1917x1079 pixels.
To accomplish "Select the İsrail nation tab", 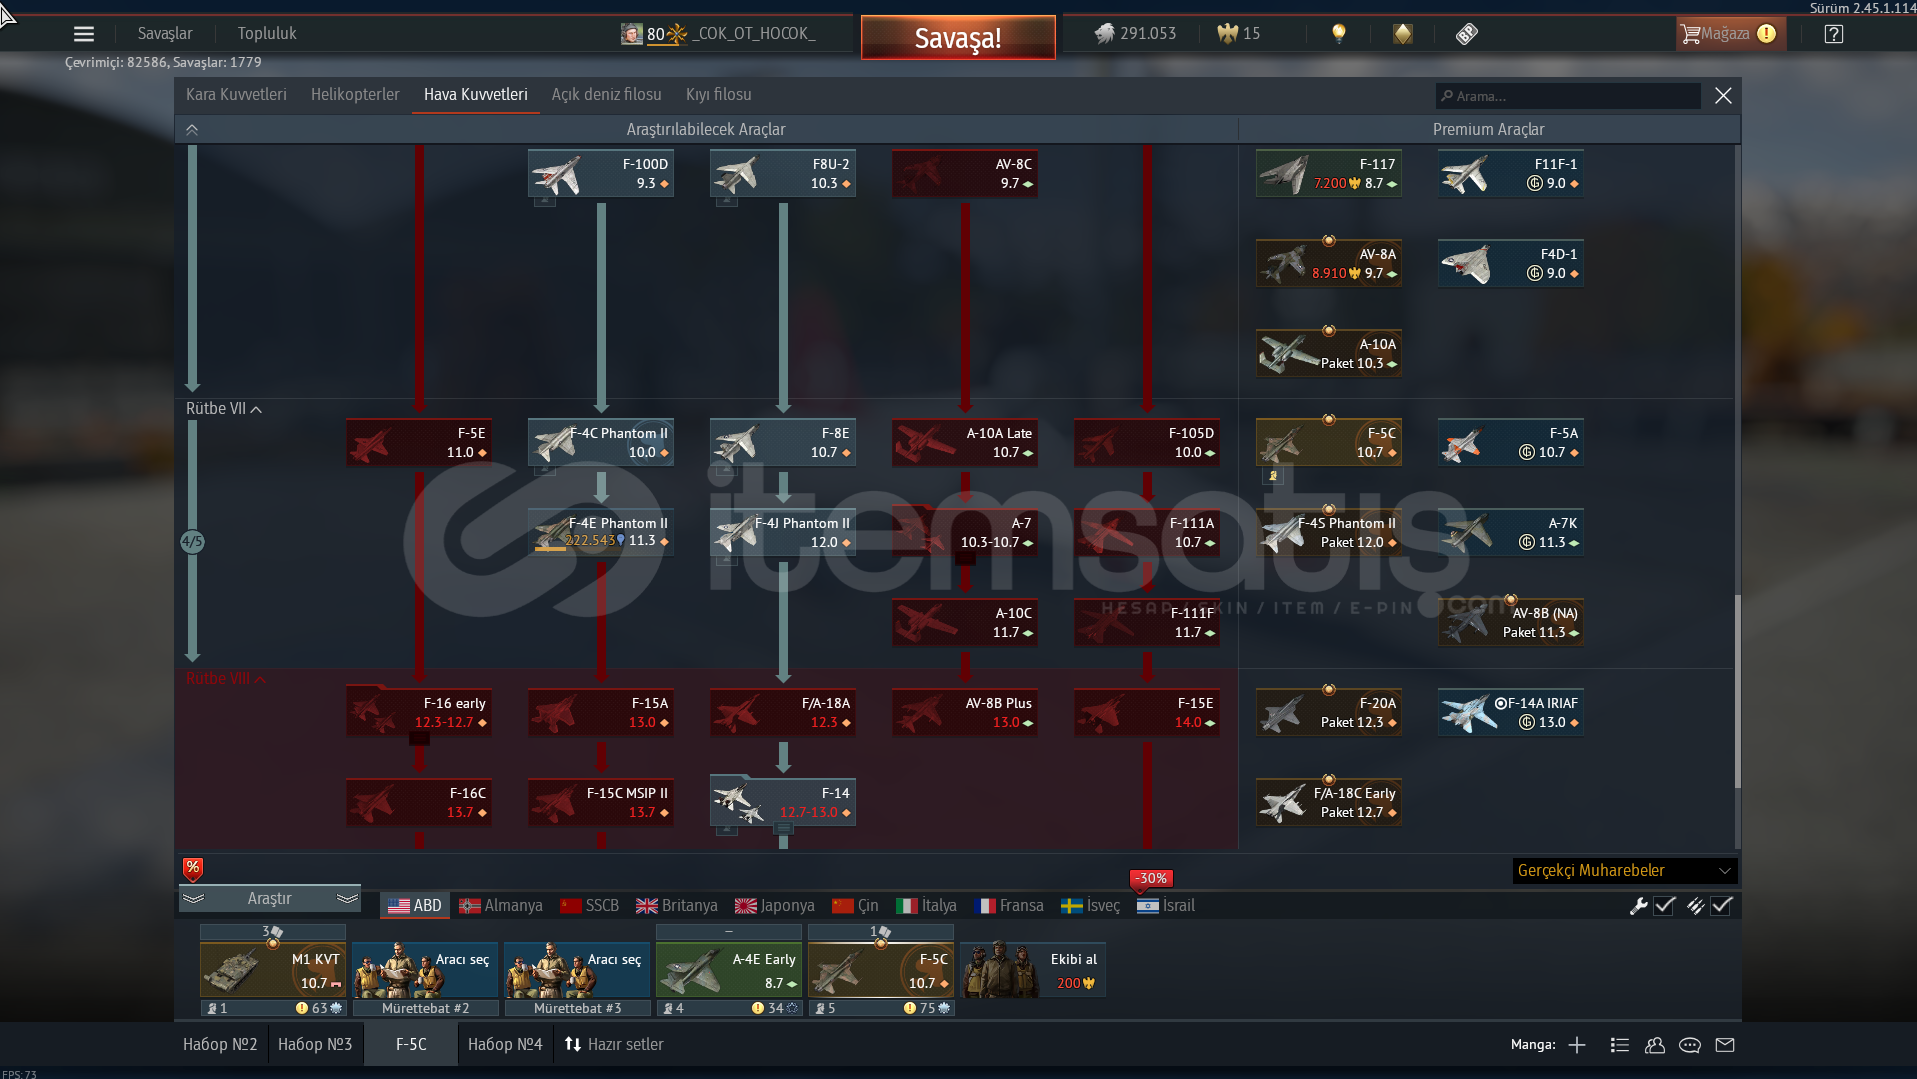I will 1166,906.
